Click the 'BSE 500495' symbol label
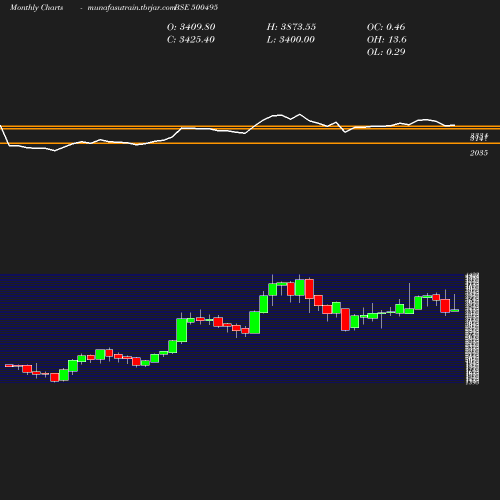The width and height of the screenshot is (500, 500). pos(196,8)
